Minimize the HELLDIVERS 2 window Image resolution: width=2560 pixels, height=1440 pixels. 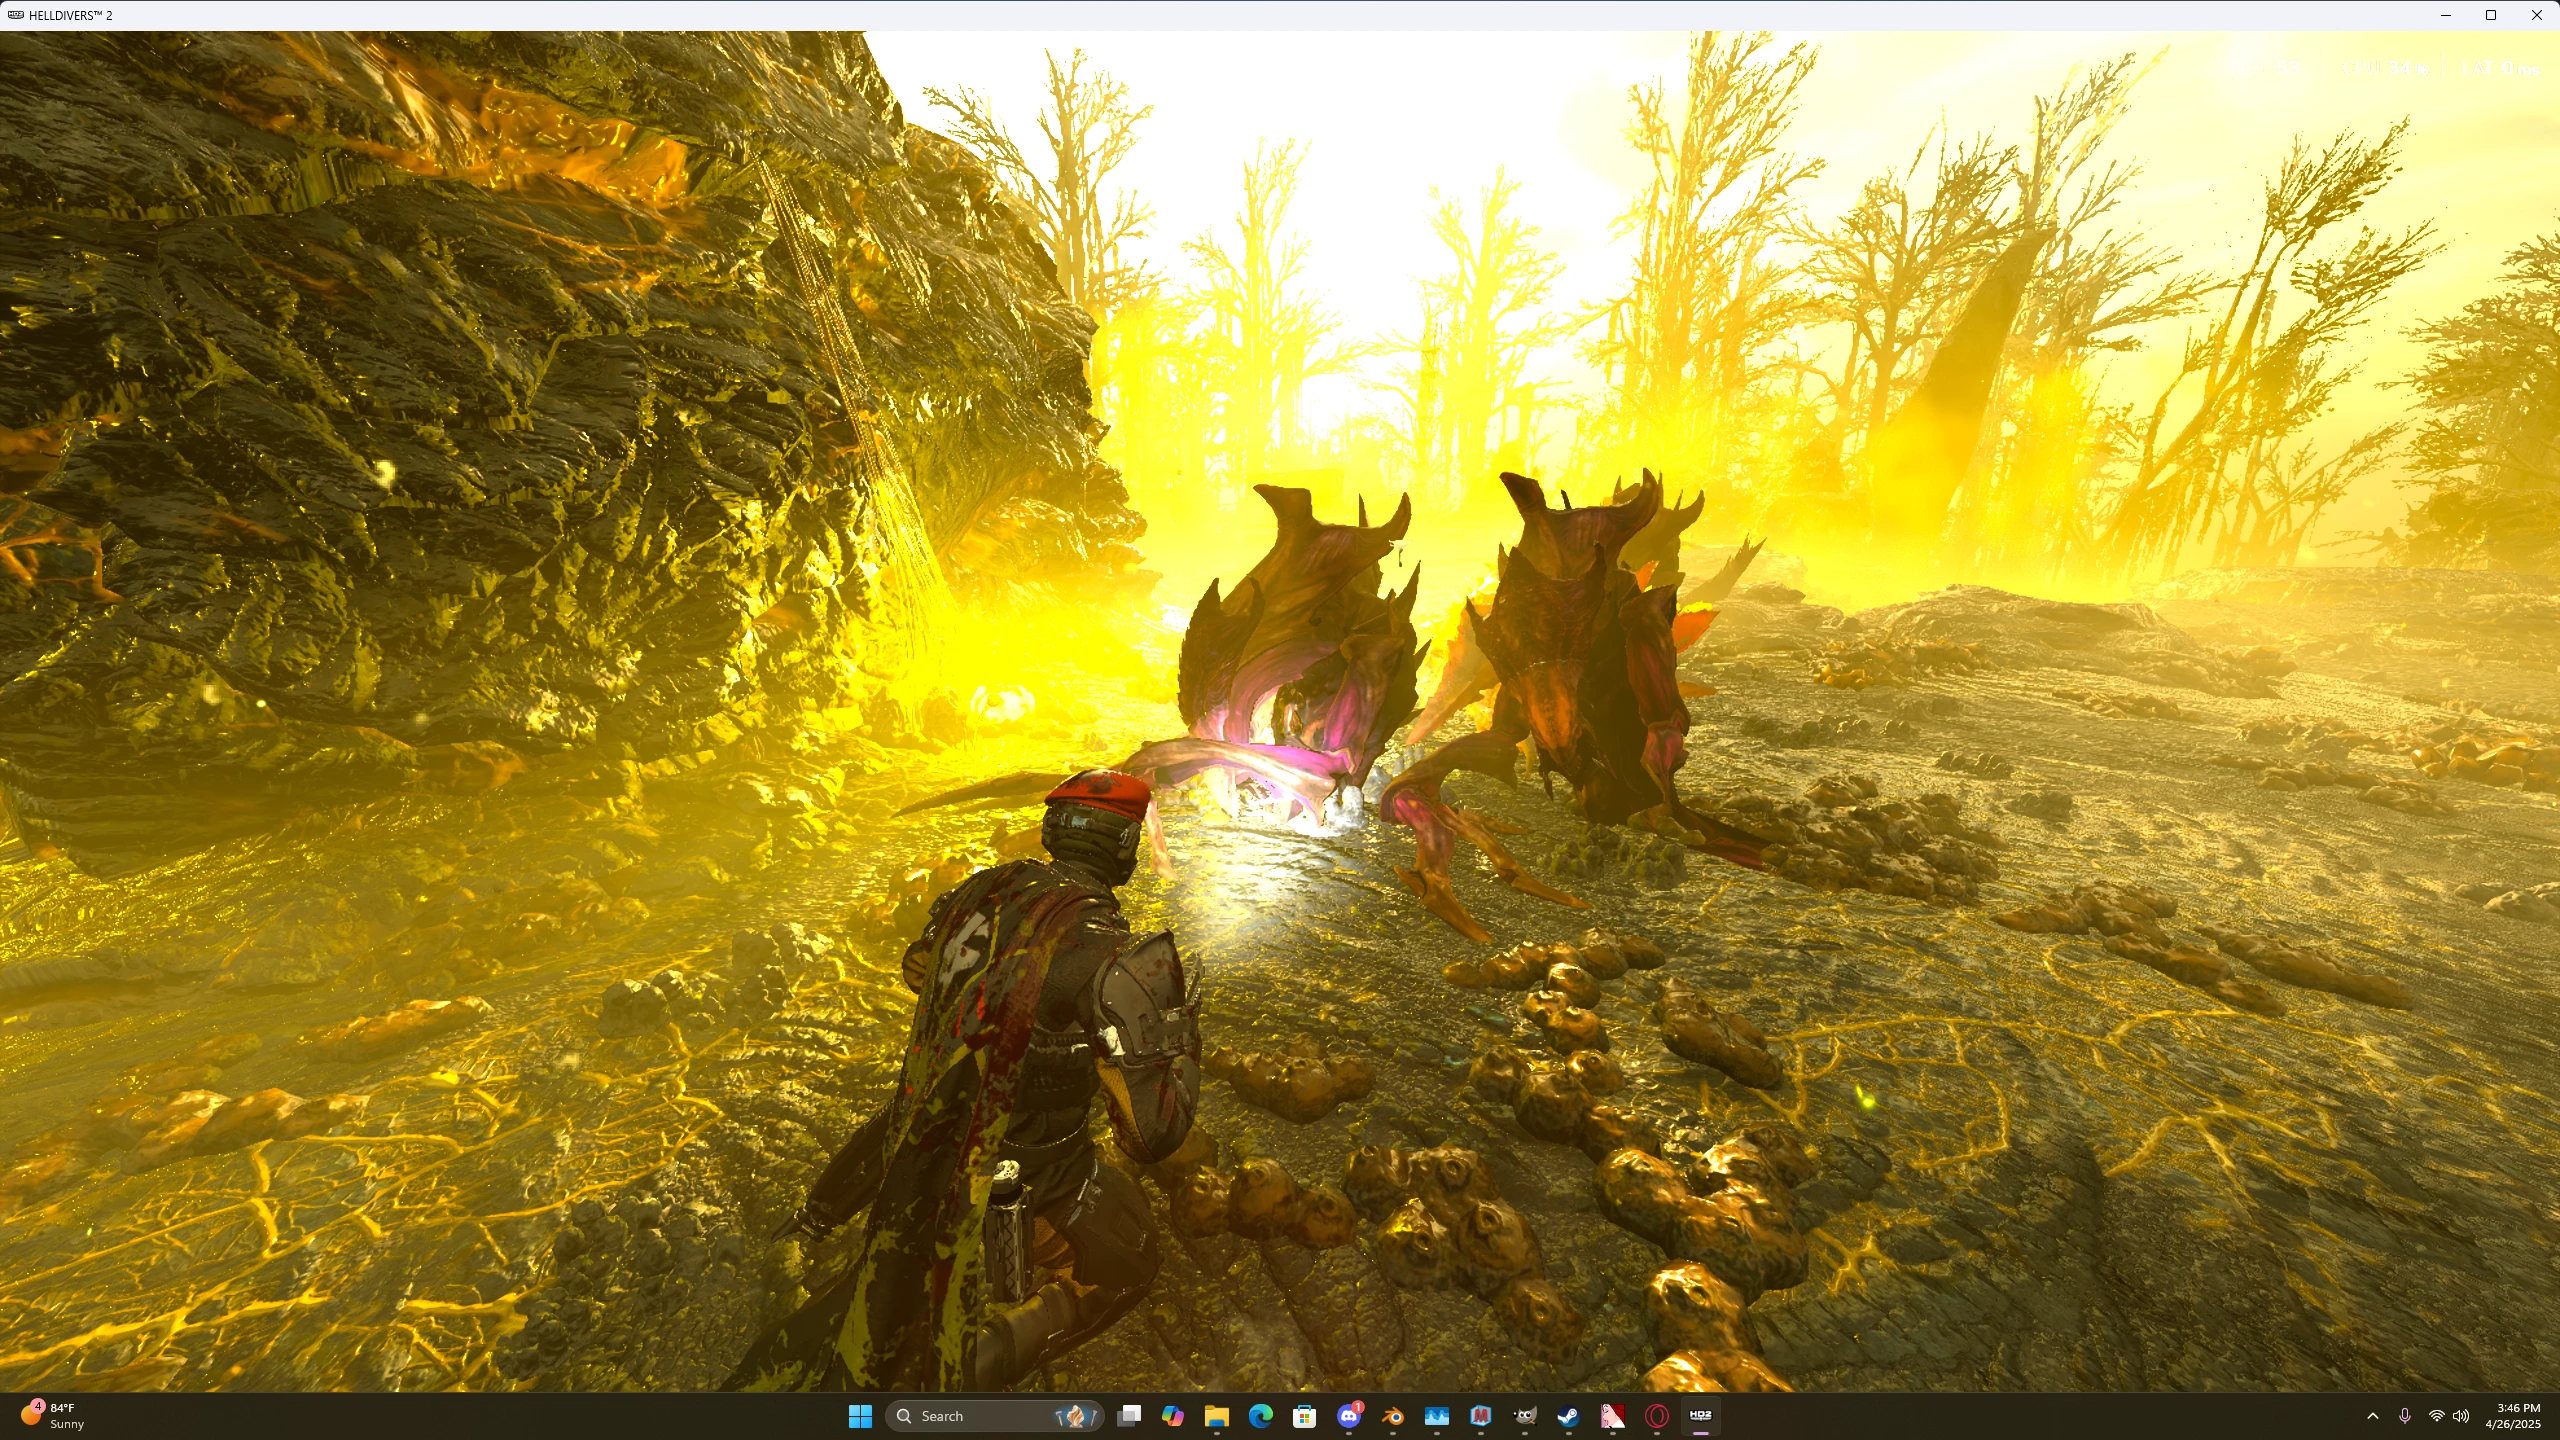pos(2445,15)
